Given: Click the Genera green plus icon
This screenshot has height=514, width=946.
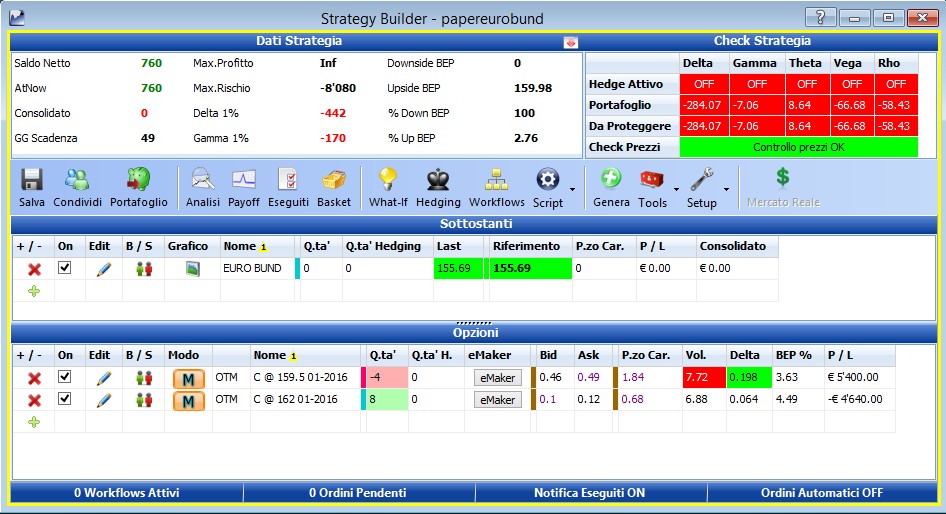Looking at the screenshot, I should pyautogui.click(x=611, y=188).
